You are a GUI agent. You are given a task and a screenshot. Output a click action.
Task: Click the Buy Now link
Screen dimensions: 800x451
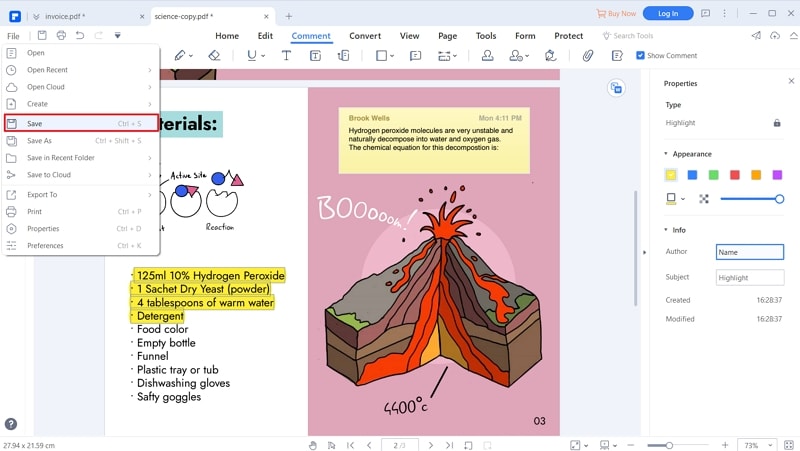coord(616,14)
